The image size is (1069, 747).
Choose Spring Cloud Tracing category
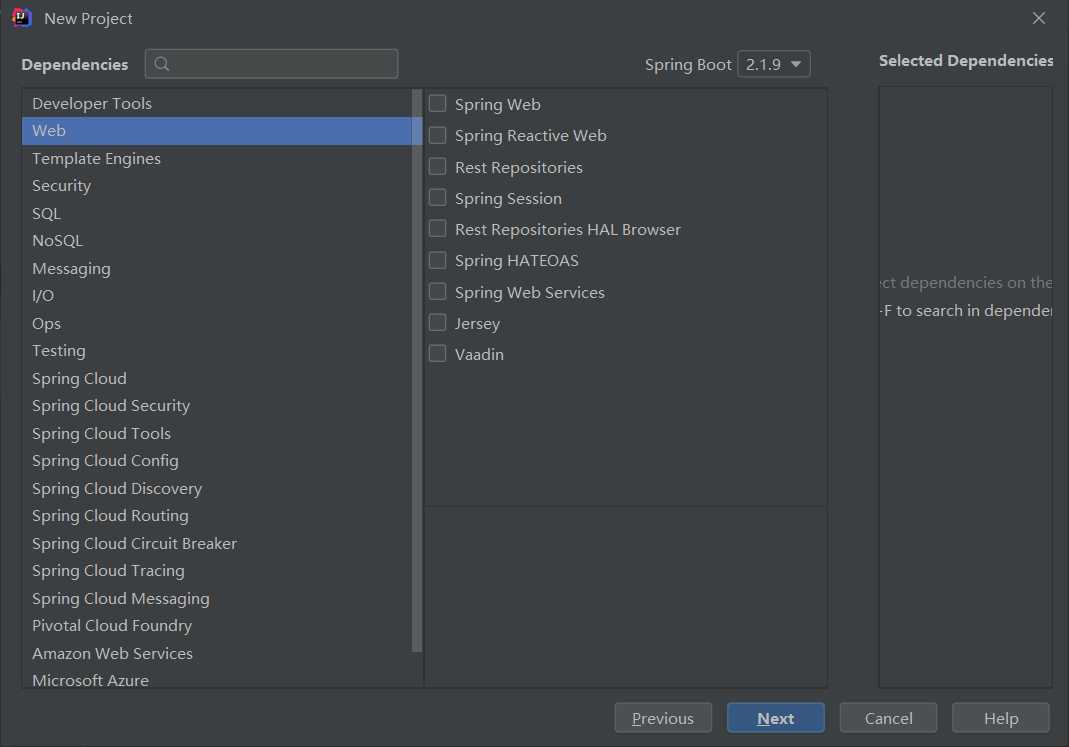click(217, 570)
